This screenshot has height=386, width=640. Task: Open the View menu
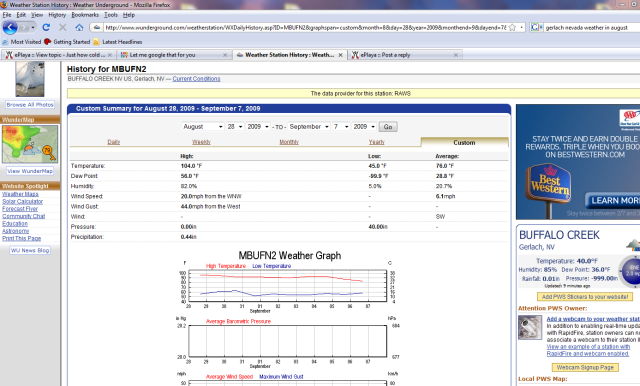(37, 15)
